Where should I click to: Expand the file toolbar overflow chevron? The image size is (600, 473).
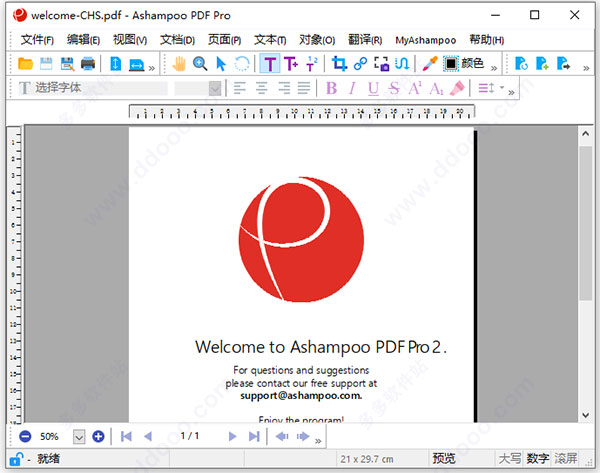152,69
